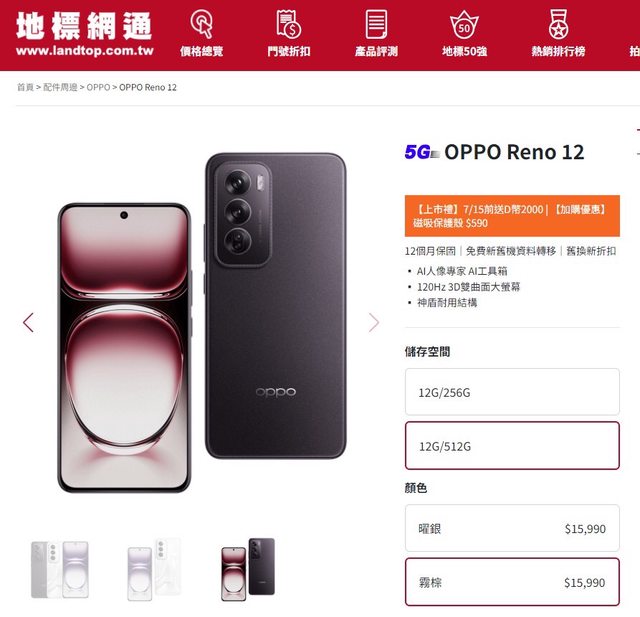640x617 pixels.
Task: Select the 12G/512G storage option
Action: tap(512, 446)
